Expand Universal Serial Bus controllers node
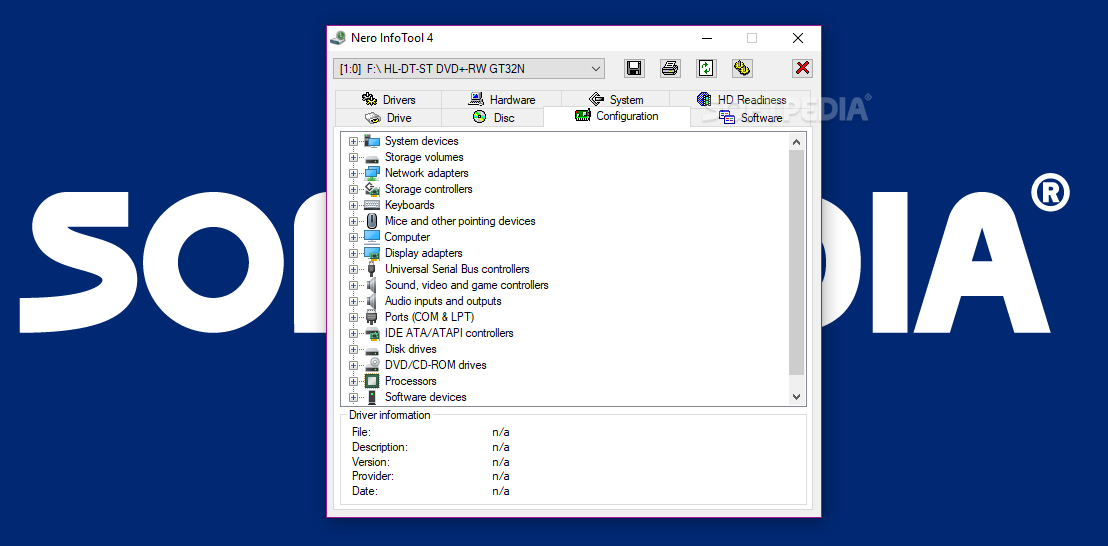 click(x=353, y=269)
